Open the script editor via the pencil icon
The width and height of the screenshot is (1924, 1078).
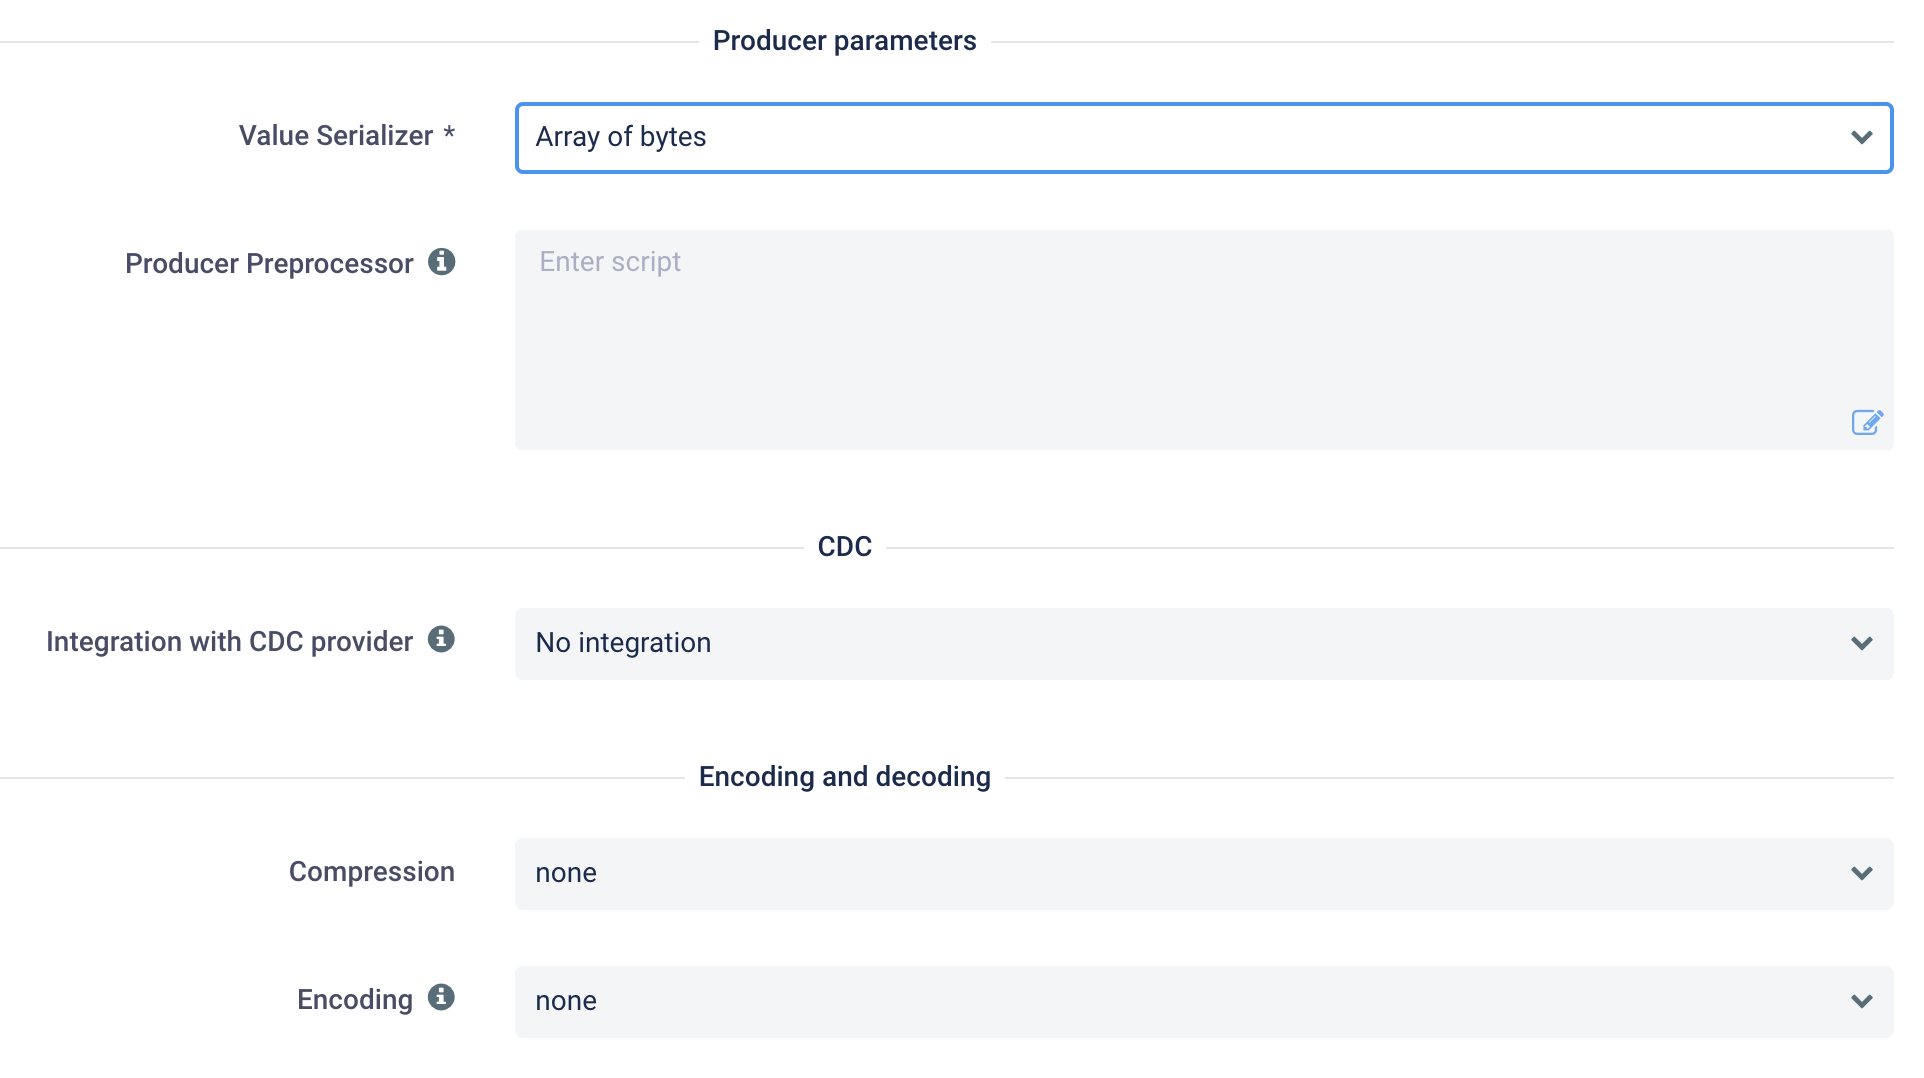tap(1868, 421)
